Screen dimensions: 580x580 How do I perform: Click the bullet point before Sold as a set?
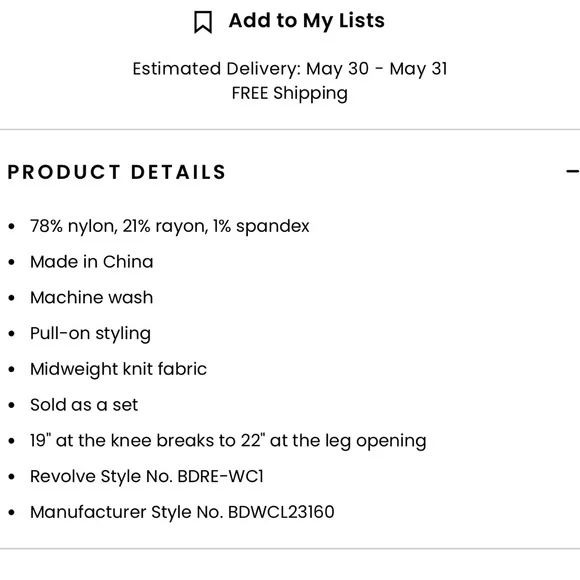11,405
